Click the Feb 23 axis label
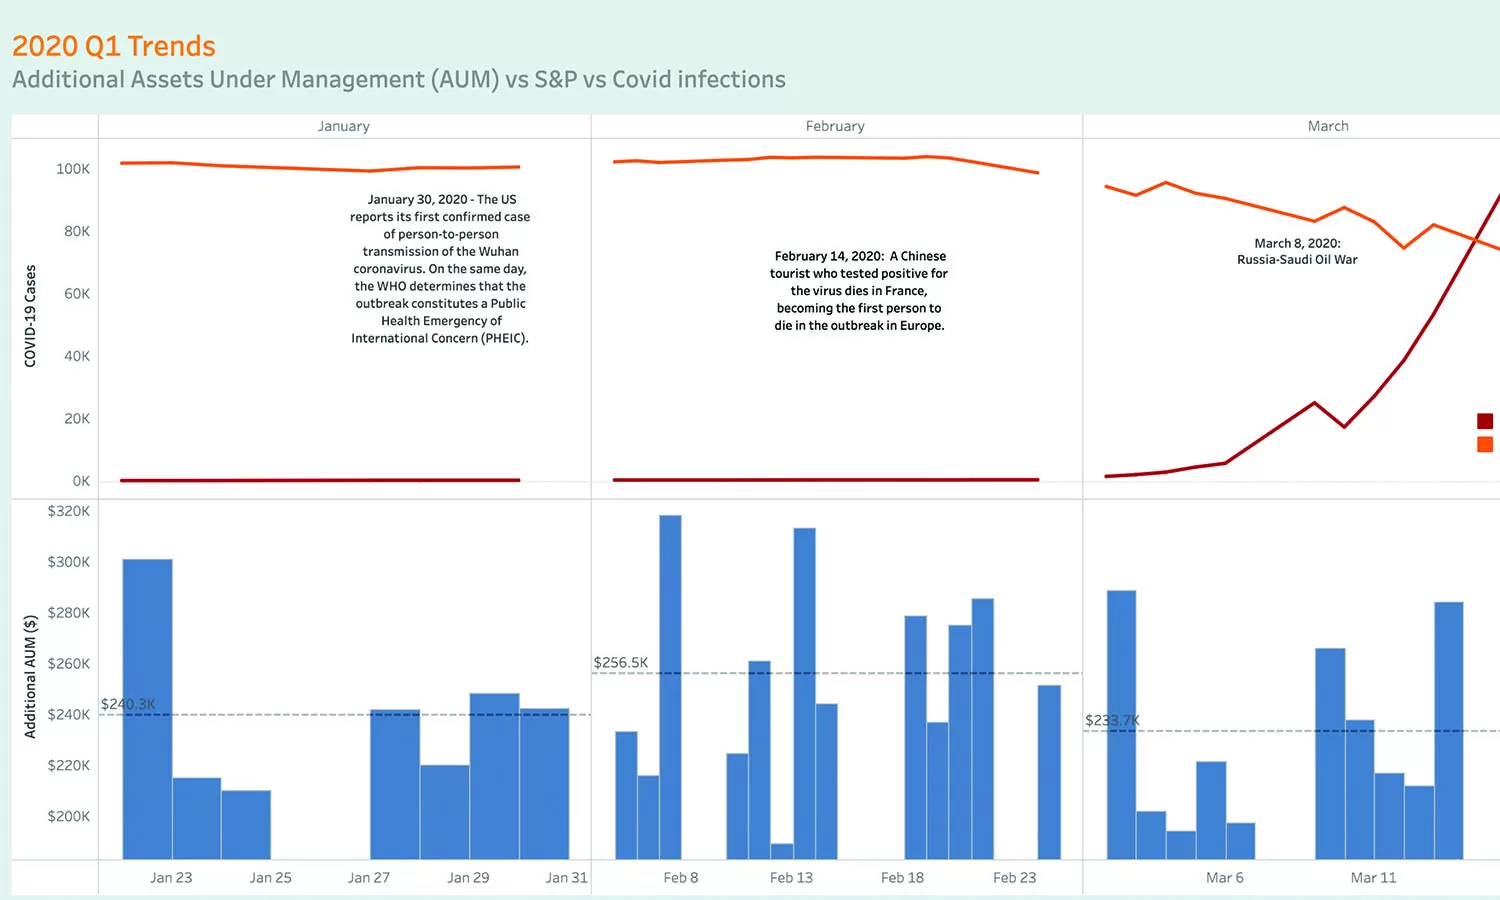 (x=1014, y=877)
